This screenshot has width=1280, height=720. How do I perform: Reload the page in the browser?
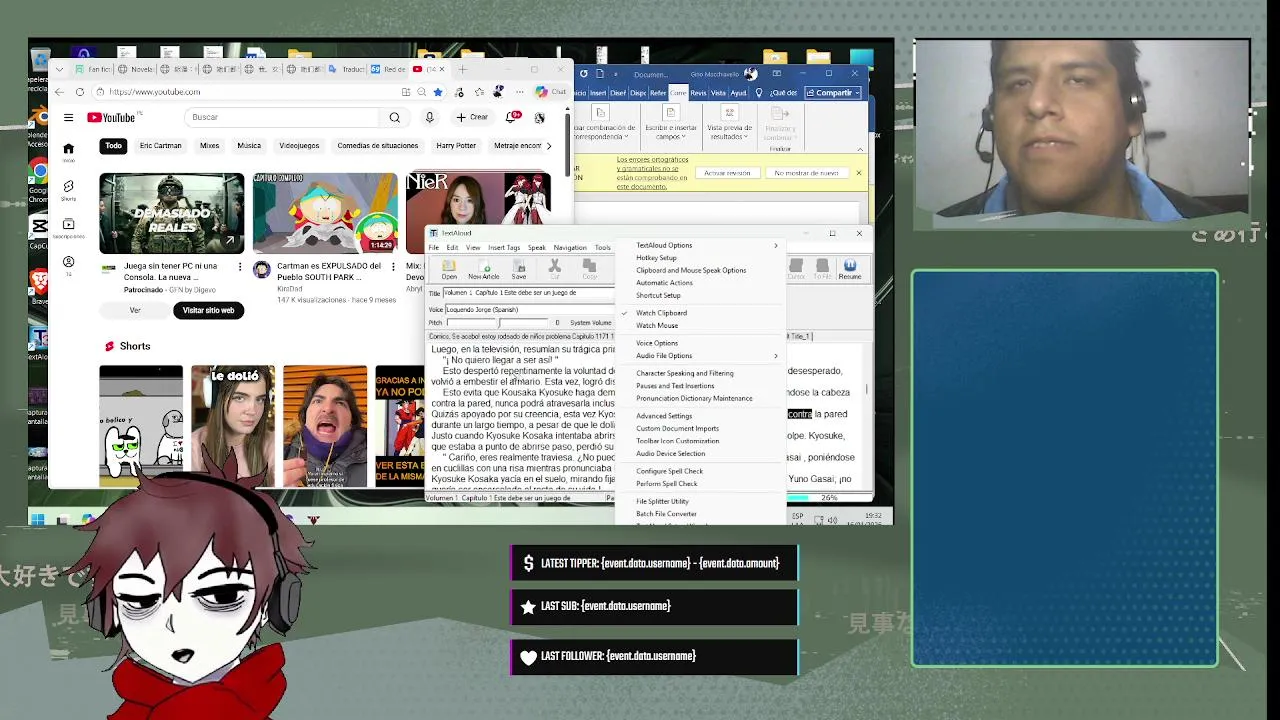coord(80,92)
